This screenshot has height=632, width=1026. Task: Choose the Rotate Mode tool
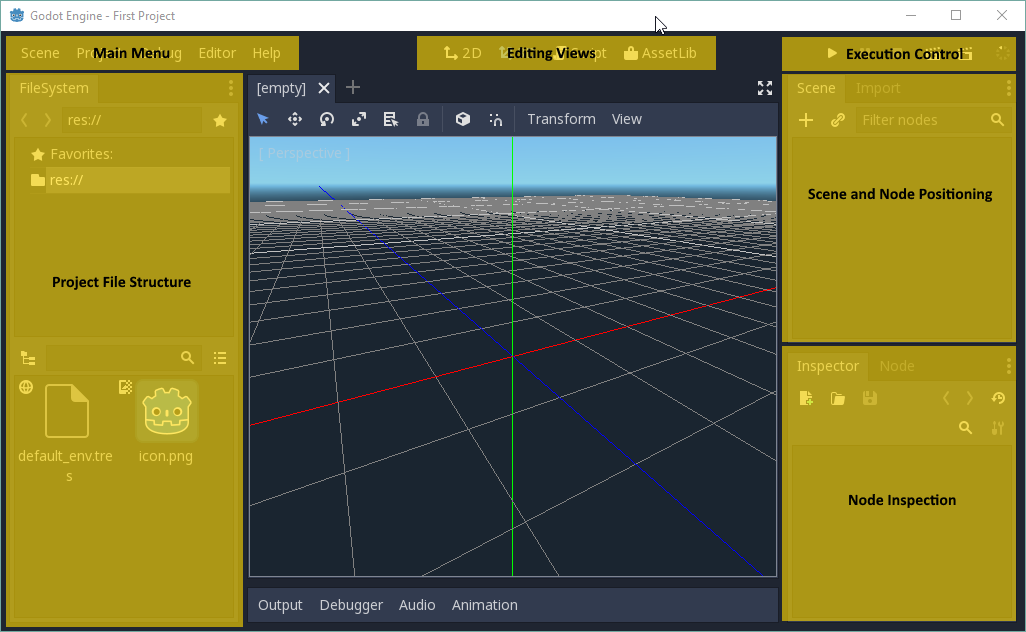(327, 119)
